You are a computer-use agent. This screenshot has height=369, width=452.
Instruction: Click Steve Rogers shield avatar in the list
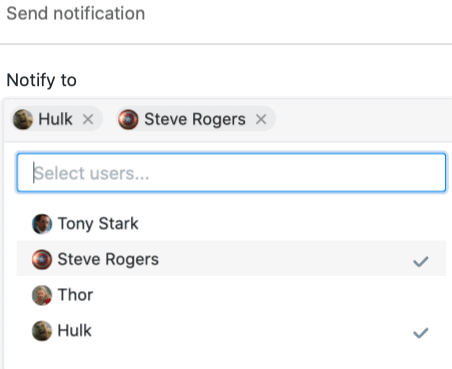42,259
